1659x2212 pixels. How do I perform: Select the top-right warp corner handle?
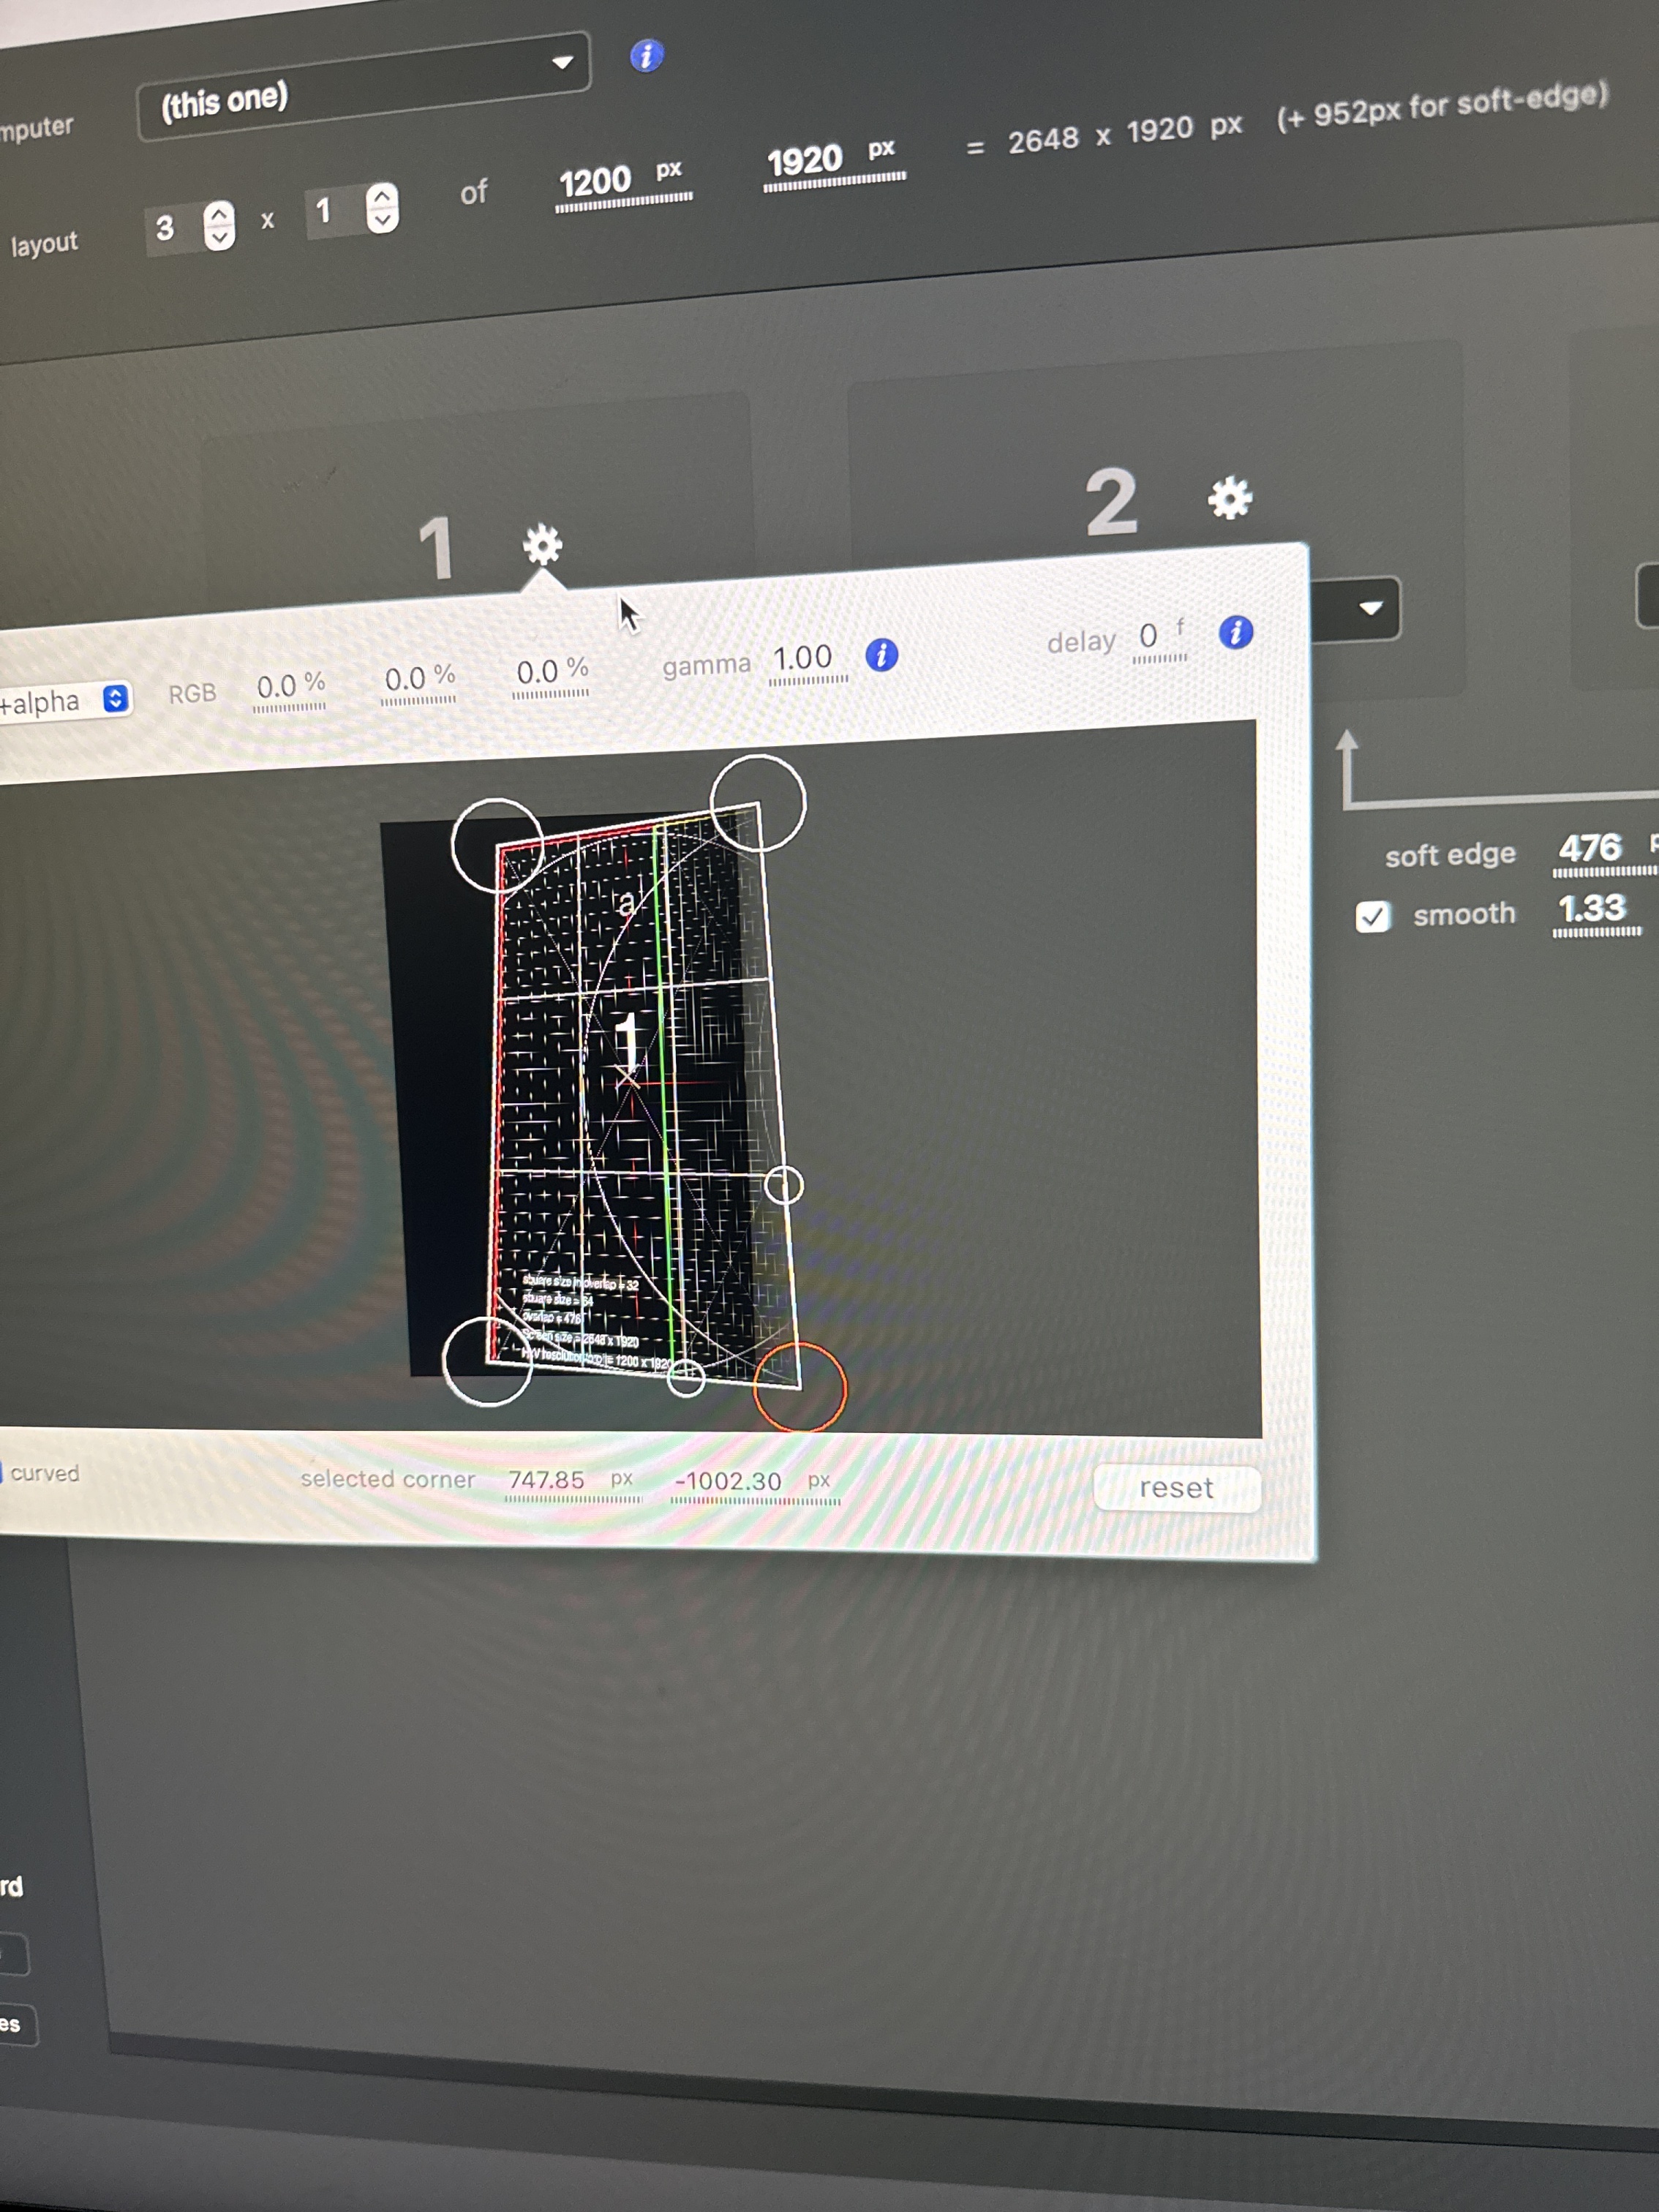click(x=758, y=803)
